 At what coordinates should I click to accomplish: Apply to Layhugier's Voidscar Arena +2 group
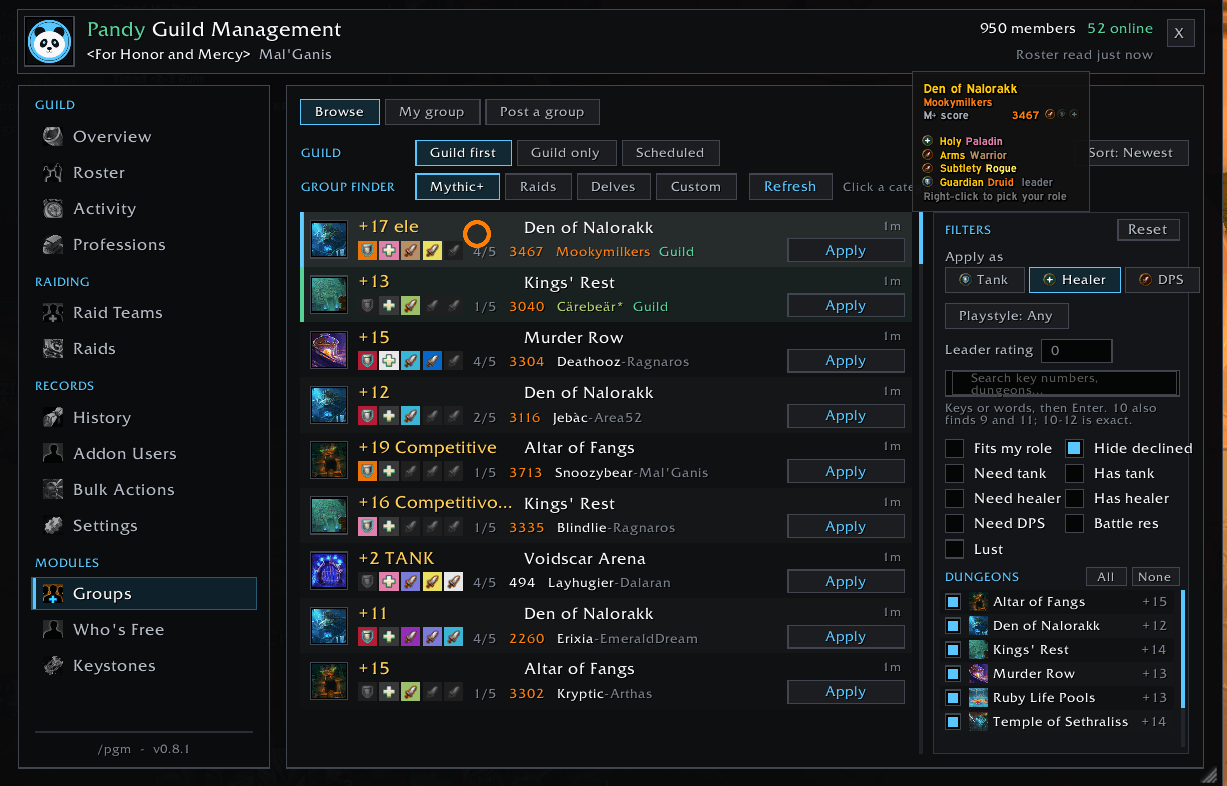tap(846, 582)
